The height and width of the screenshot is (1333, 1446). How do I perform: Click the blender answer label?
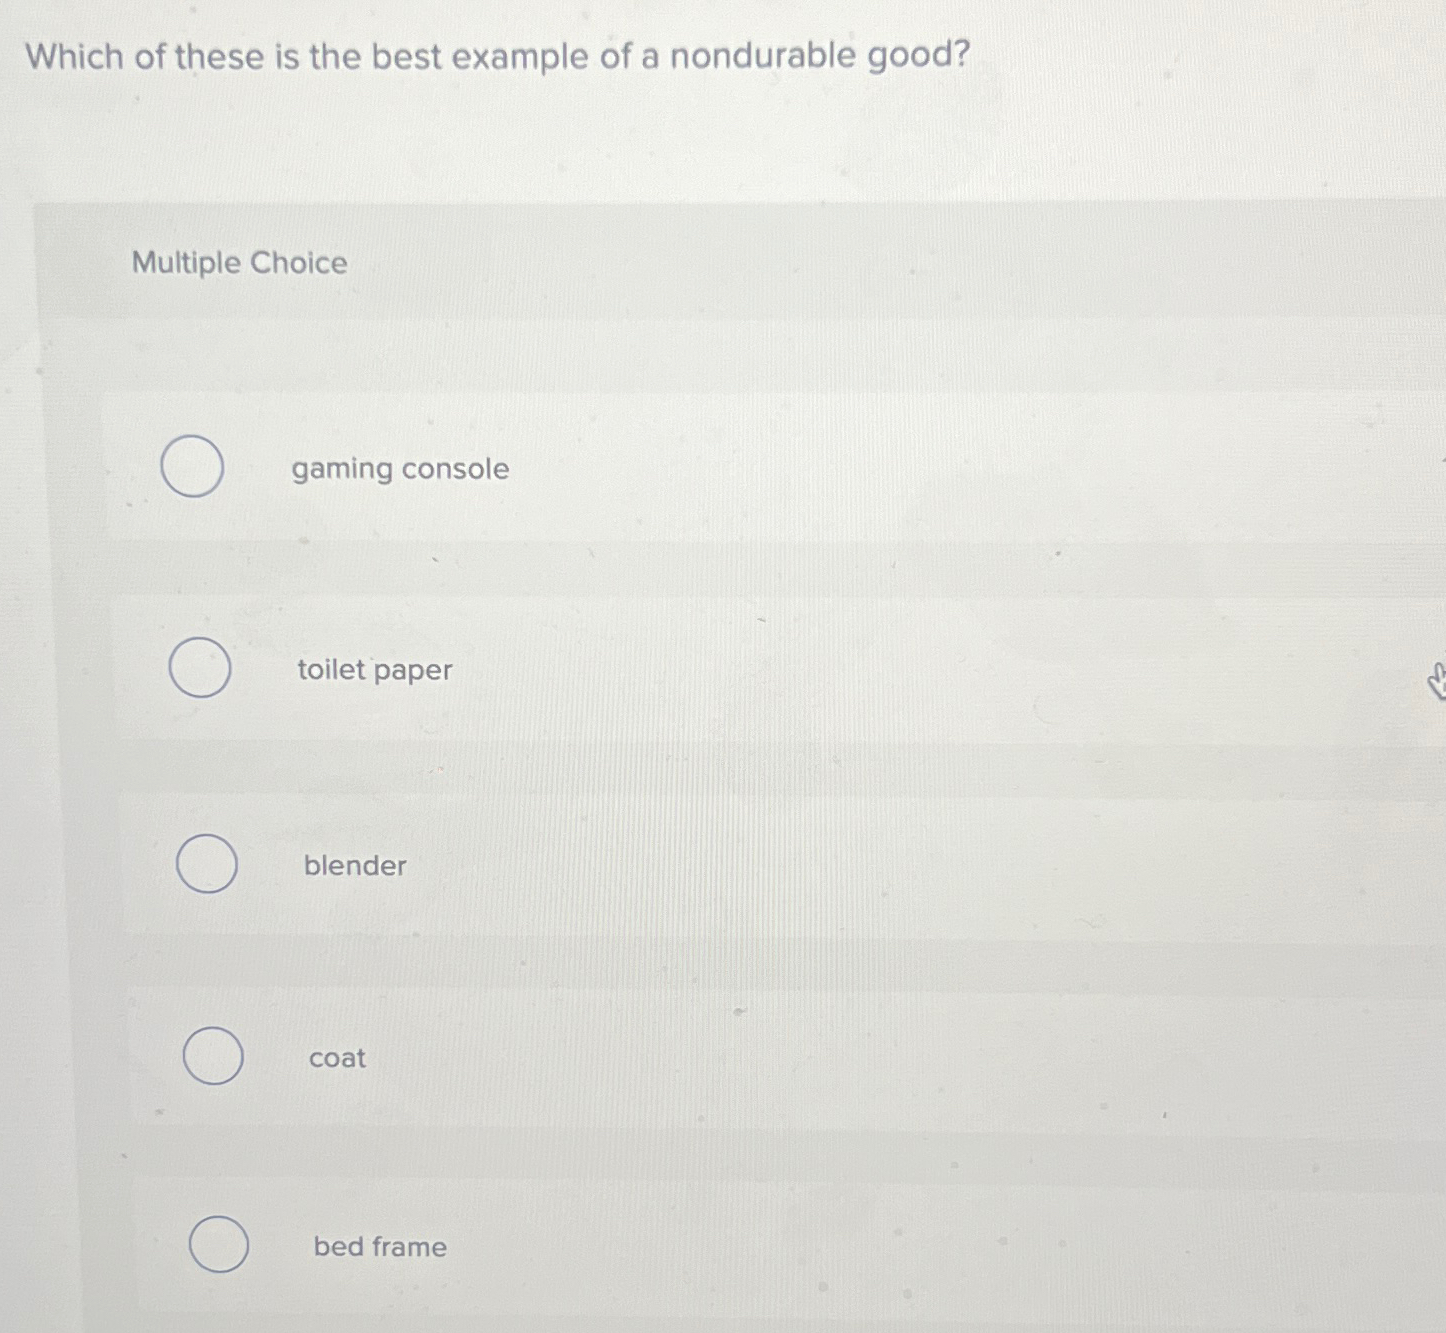(354, 866)
